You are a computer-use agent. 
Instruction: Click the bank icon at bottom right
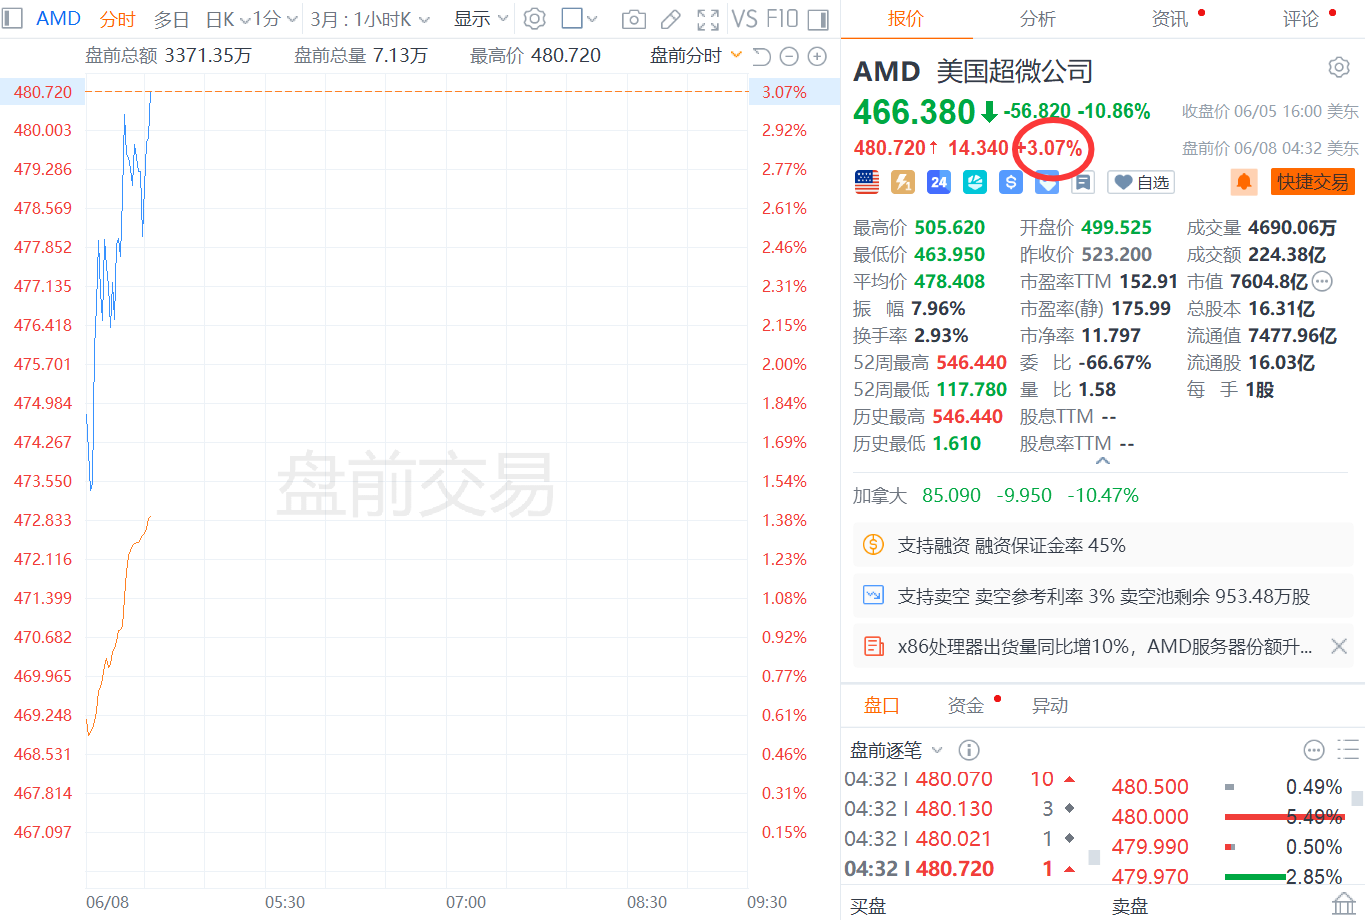pos(1344,905)
